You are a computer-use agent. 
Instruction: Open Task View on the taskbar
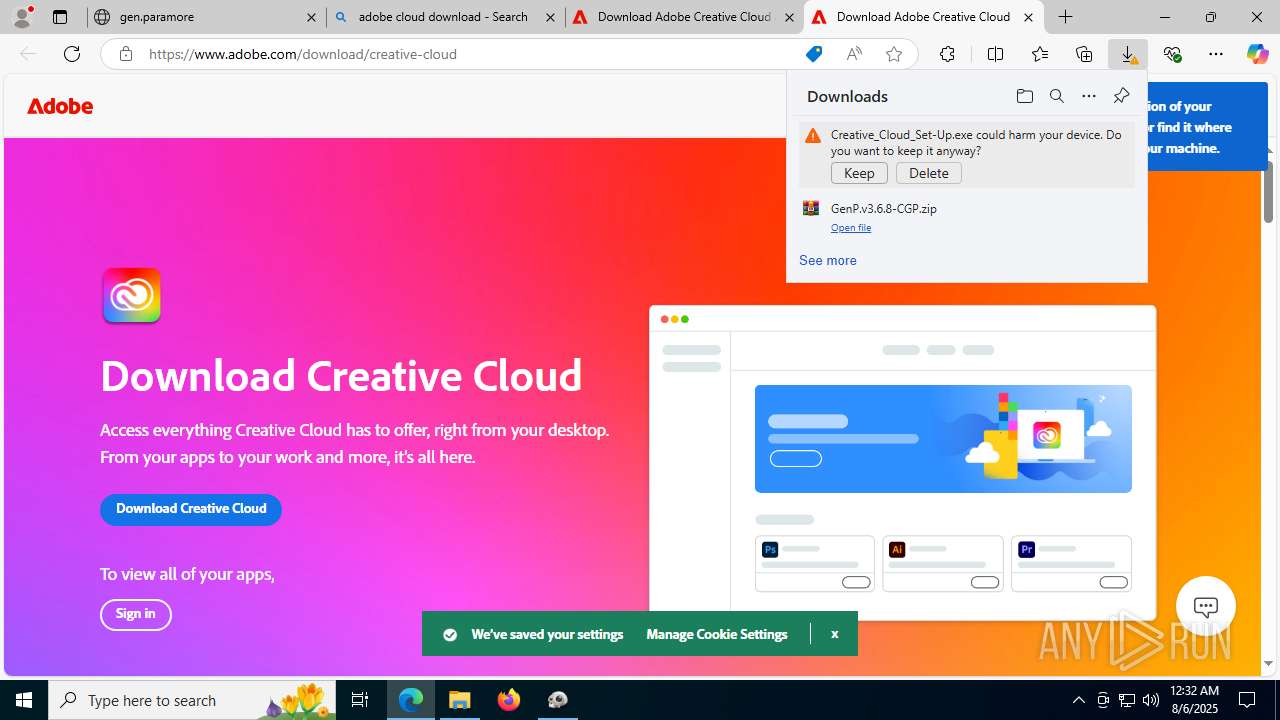coord(360,700)
